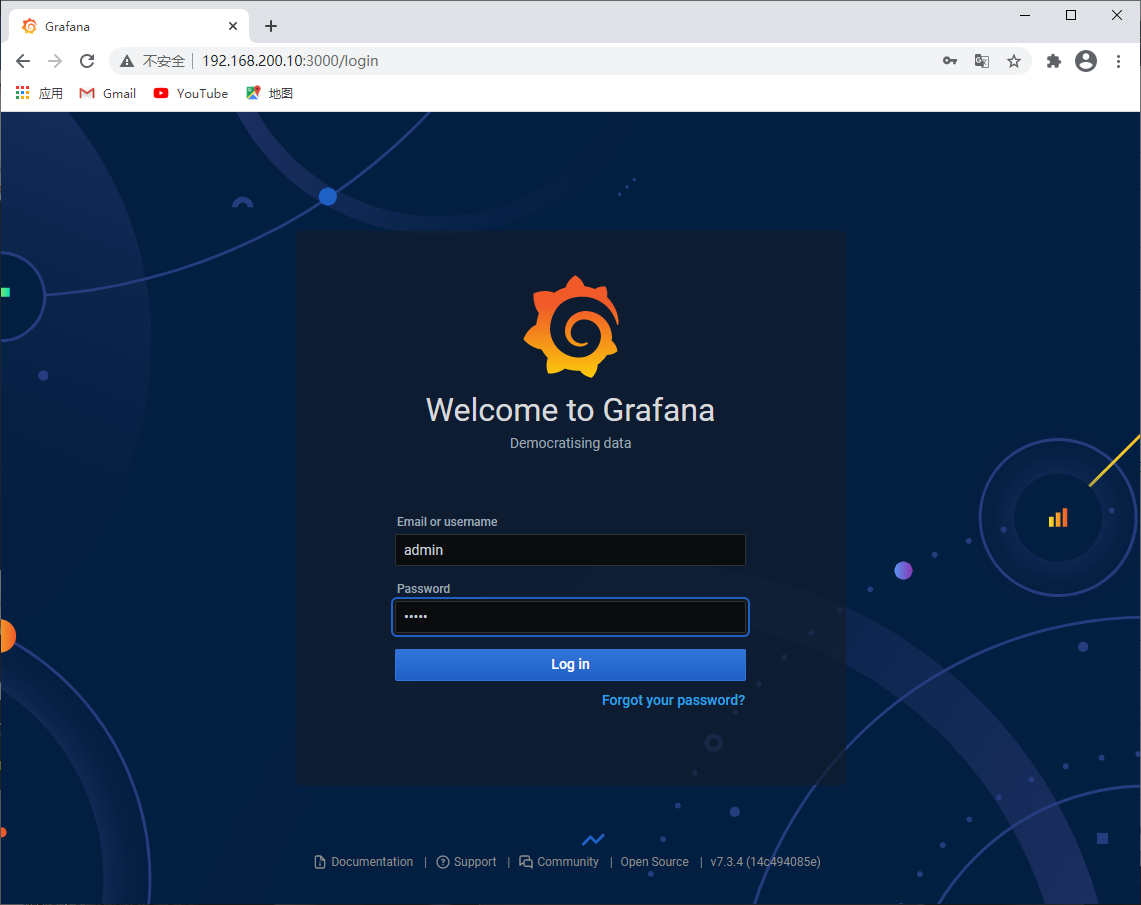Open the Documentation footer link
This screenshot has height=905, width=1141.
364,862
